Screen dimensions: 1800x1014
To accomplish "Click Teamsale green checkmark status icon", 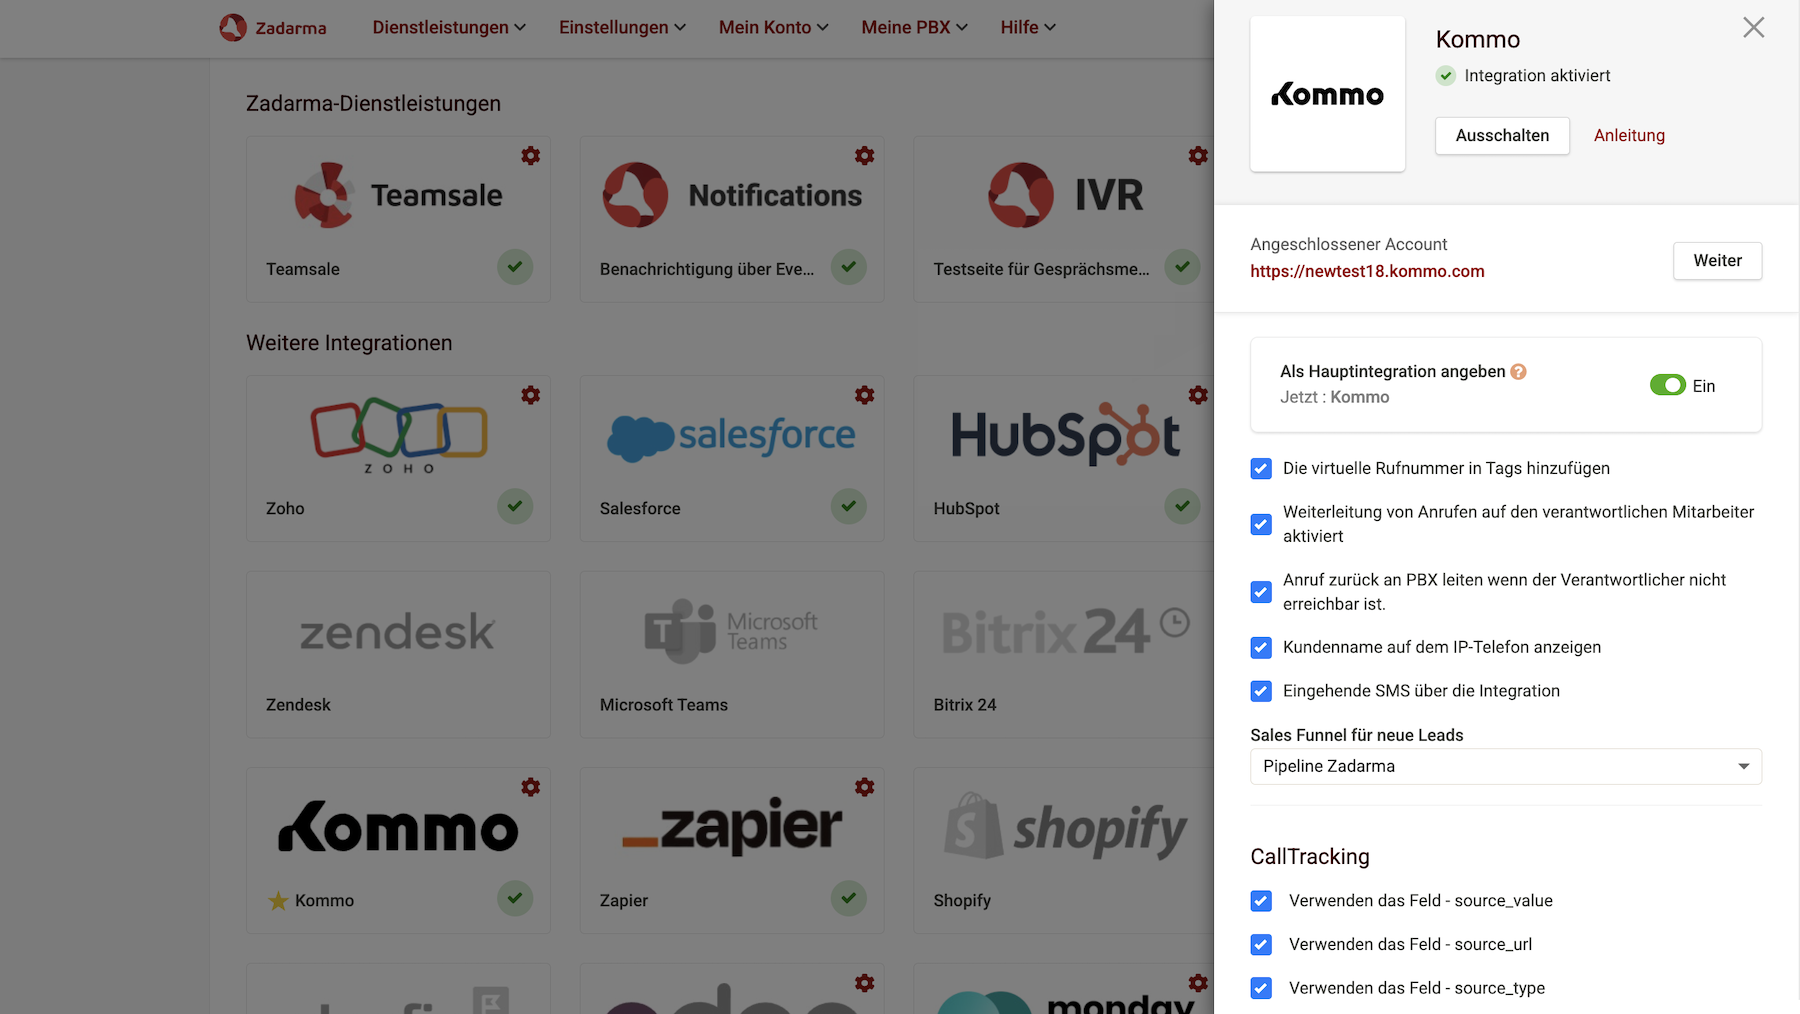I will pyautogui.click(x=515, y=267).
